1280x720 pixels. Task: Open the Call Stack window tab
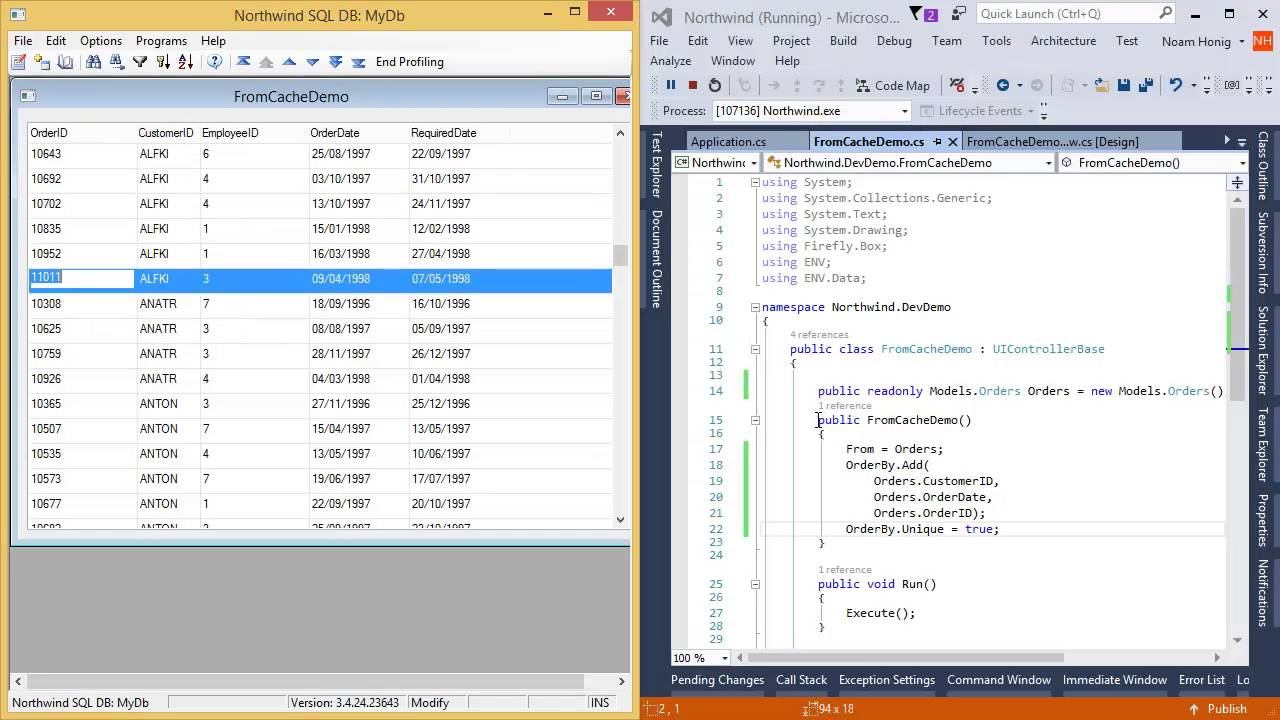tap(801, 680)
